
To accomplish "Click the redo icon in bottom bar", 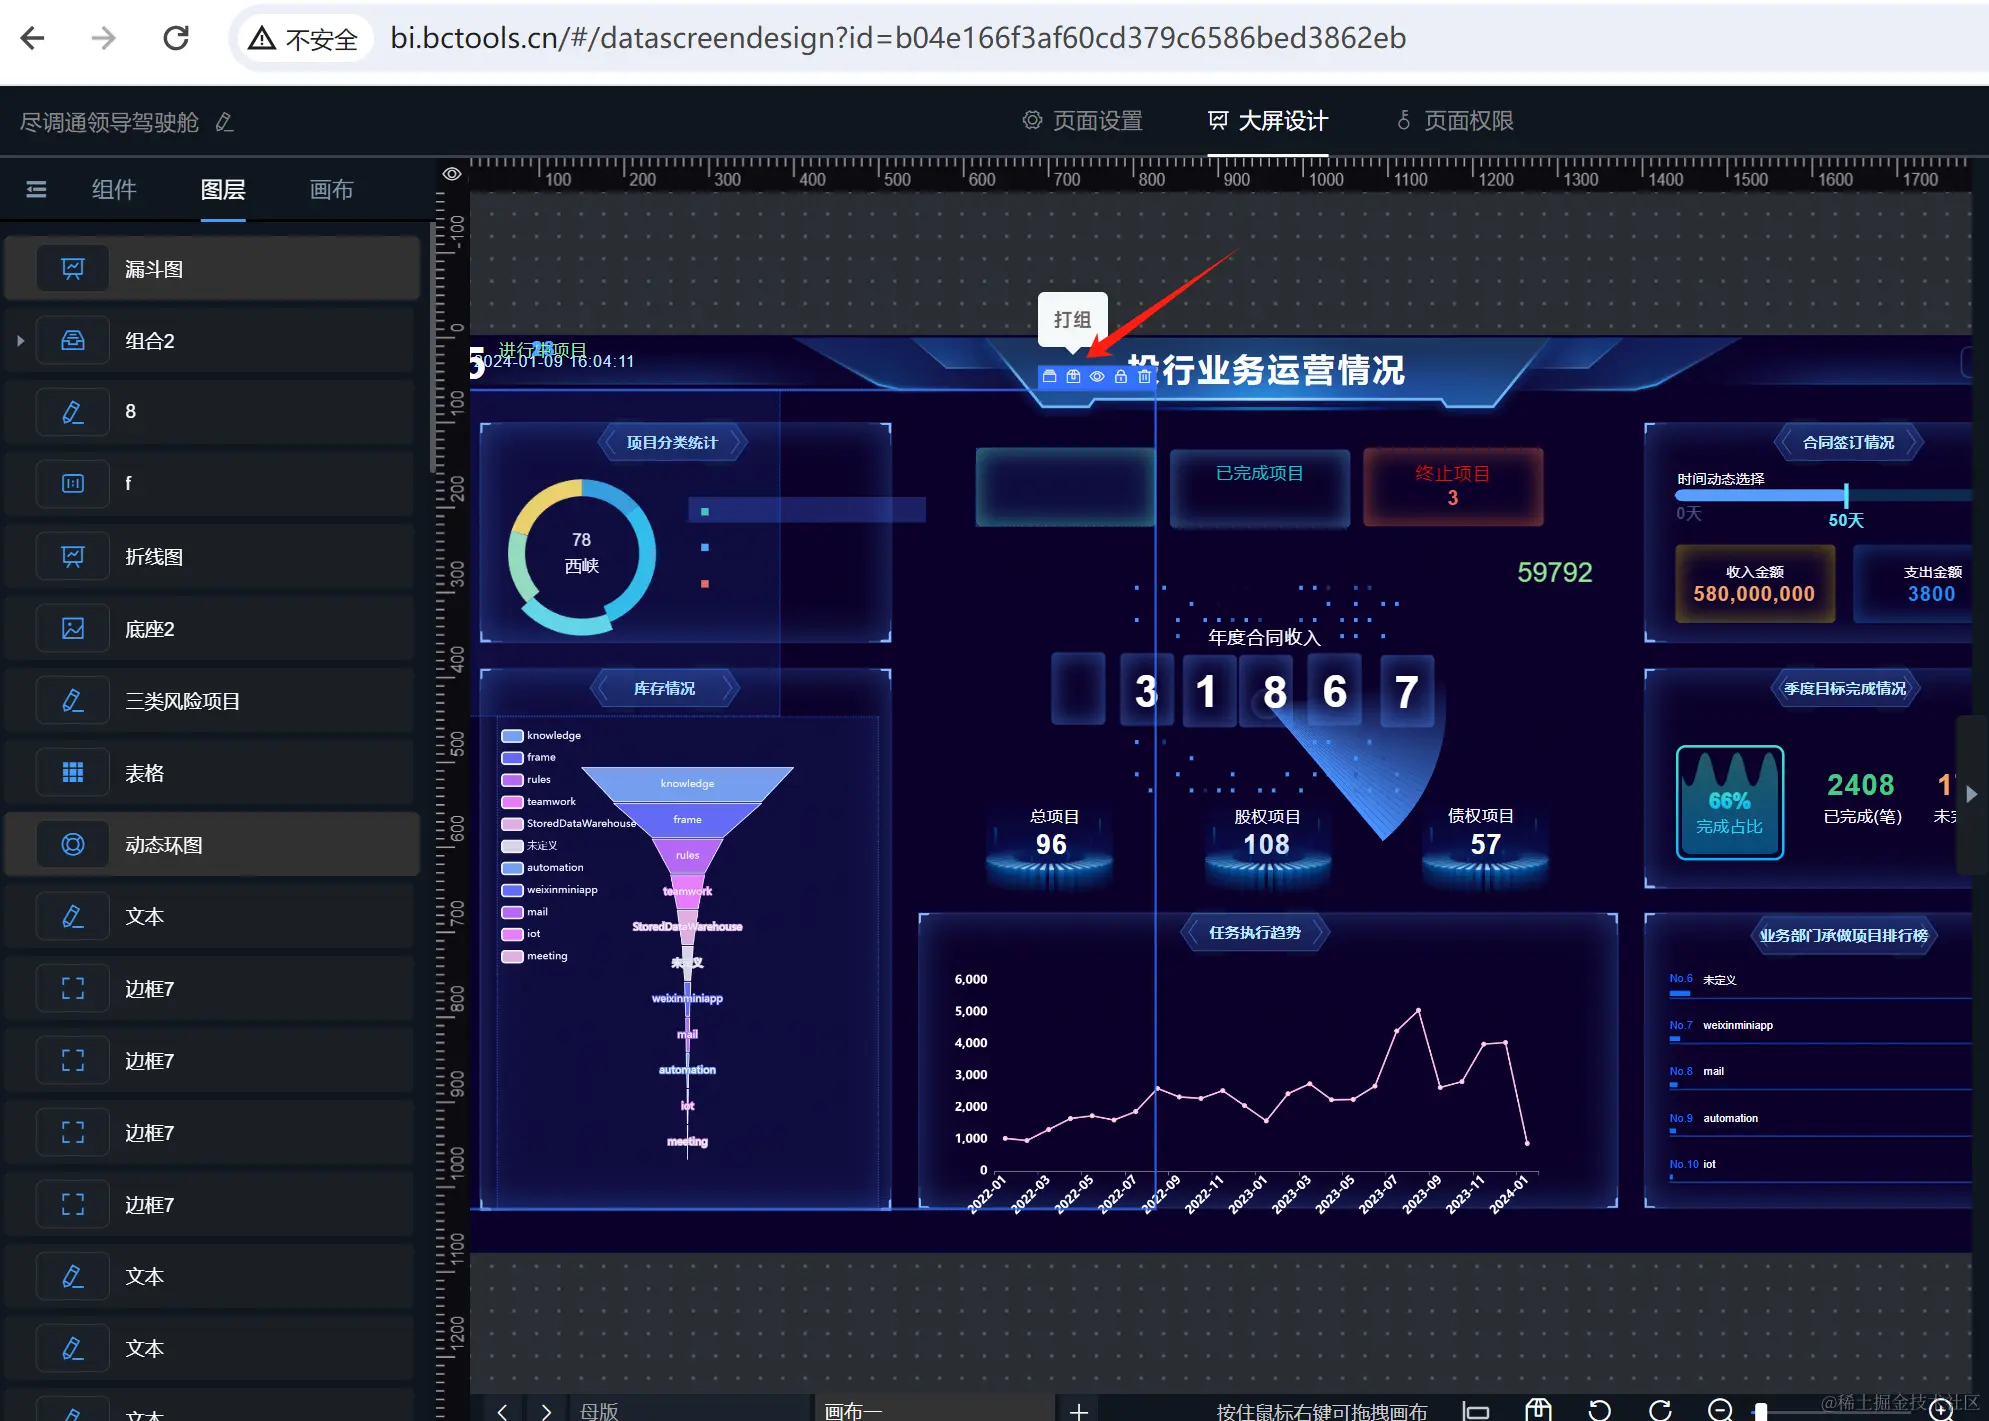I will click(x=1660, y=1410).
